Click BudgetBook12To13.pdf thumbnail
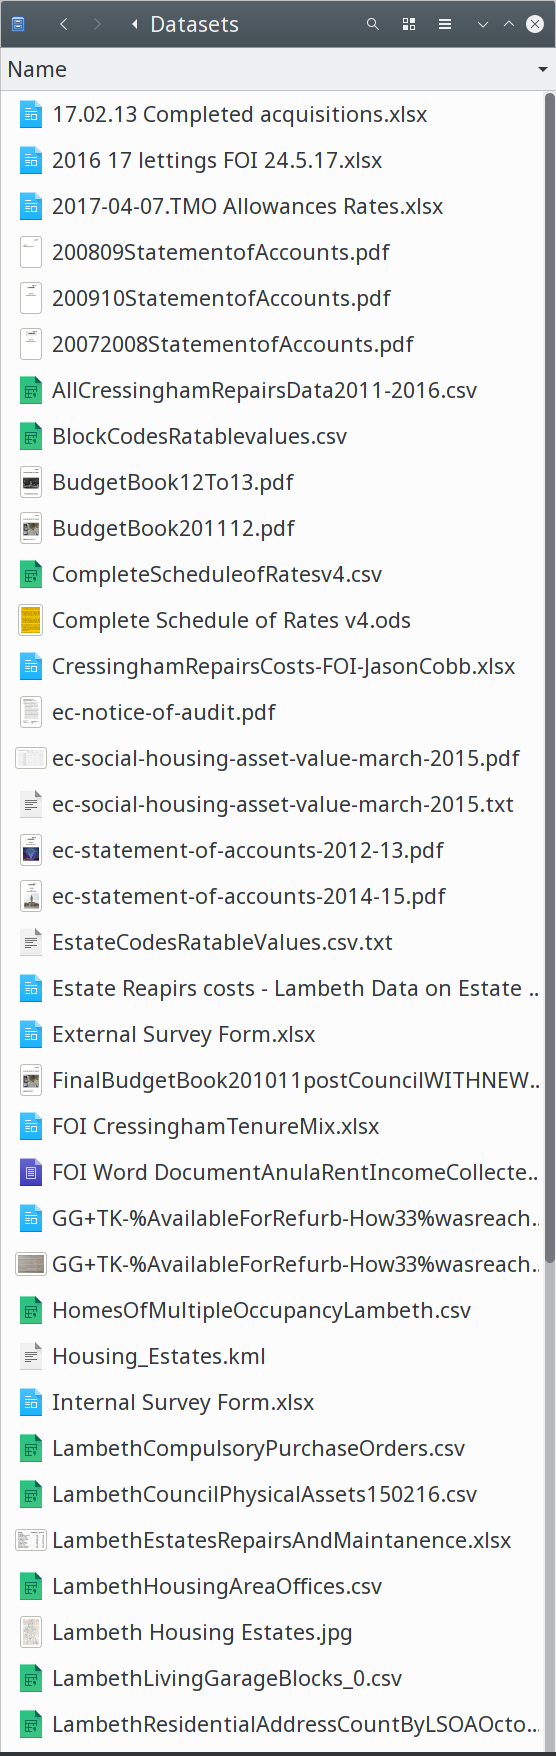 point(31,482)
